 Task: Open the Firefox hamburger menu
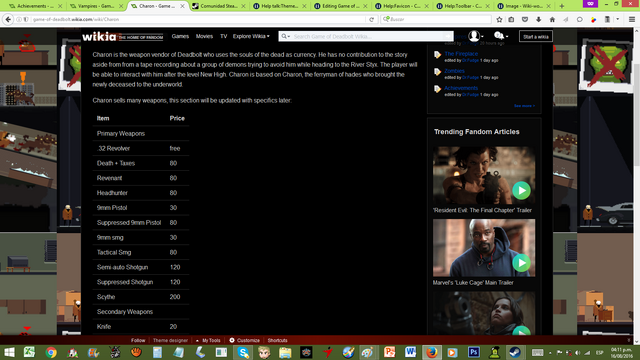click(x=632, y=19)
